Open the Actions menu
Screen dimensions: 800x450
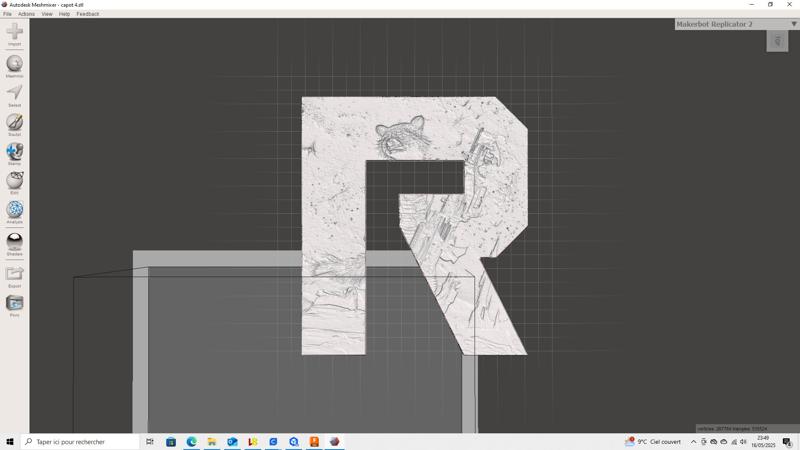point(26,14)
